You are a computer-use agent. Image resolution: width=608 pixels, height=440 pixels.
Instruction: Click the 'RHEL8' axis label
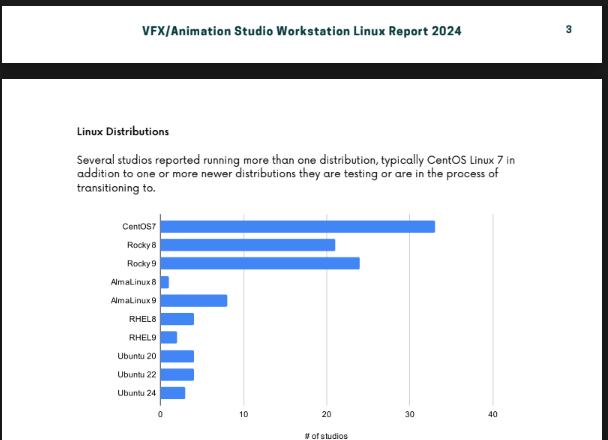click(x=143, y=319)
